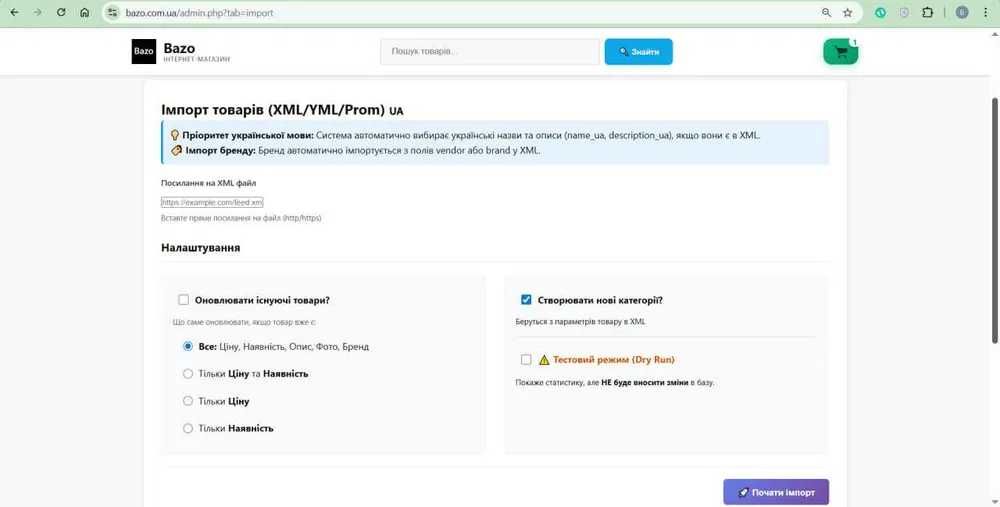Uncheck 'Створювати нові категорії?' checkbox
This screenshot has width=1000, height=507.
point(526,300)
